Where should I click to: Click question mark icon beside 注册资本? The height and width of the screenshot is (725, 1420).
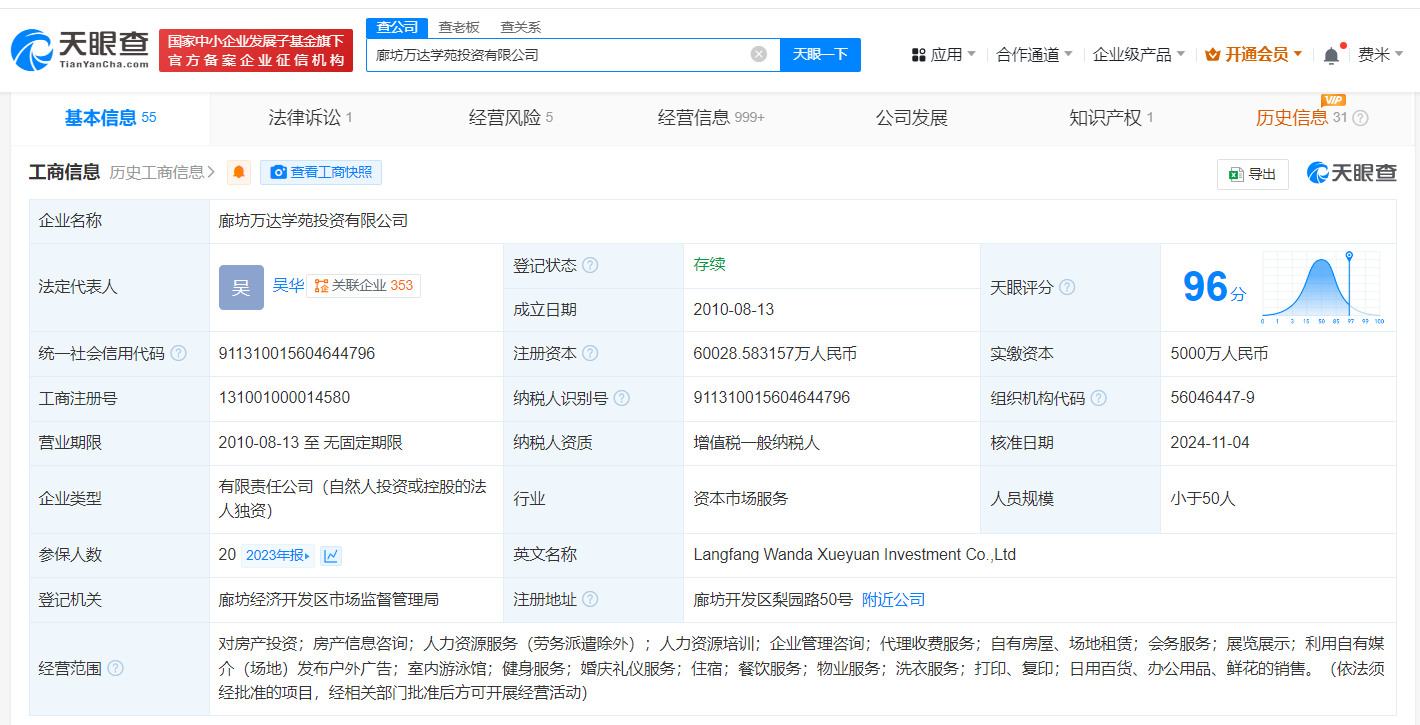pos(590,354)
